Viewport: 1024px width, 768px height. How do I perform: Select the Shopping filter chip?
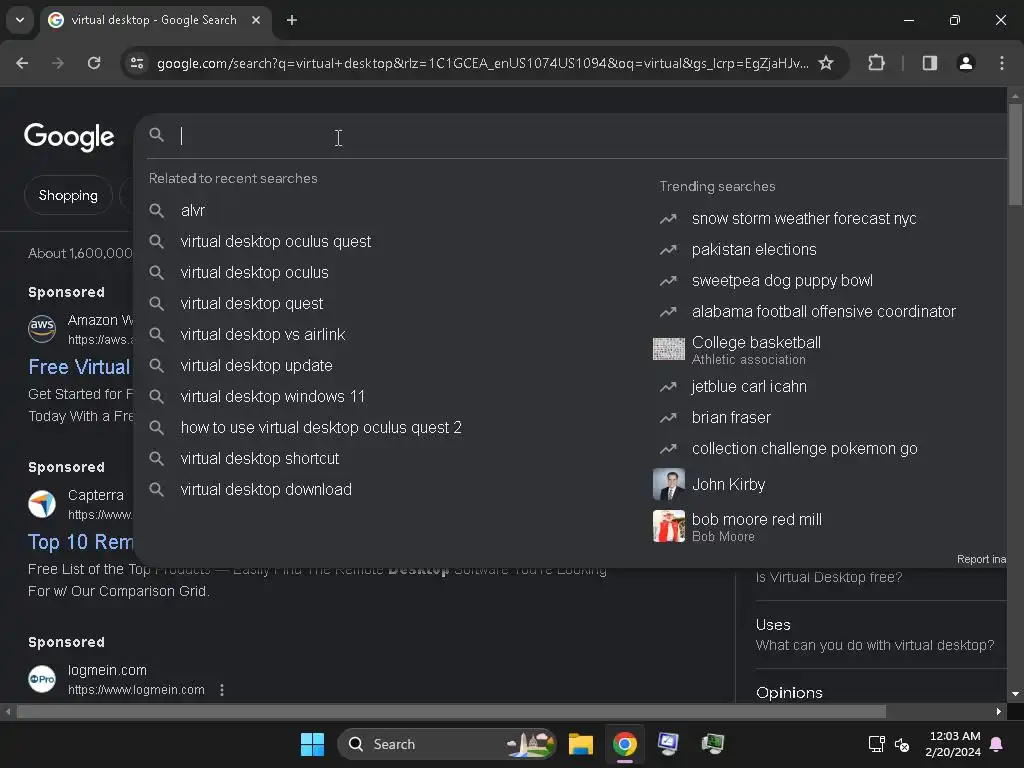point(68,195)
